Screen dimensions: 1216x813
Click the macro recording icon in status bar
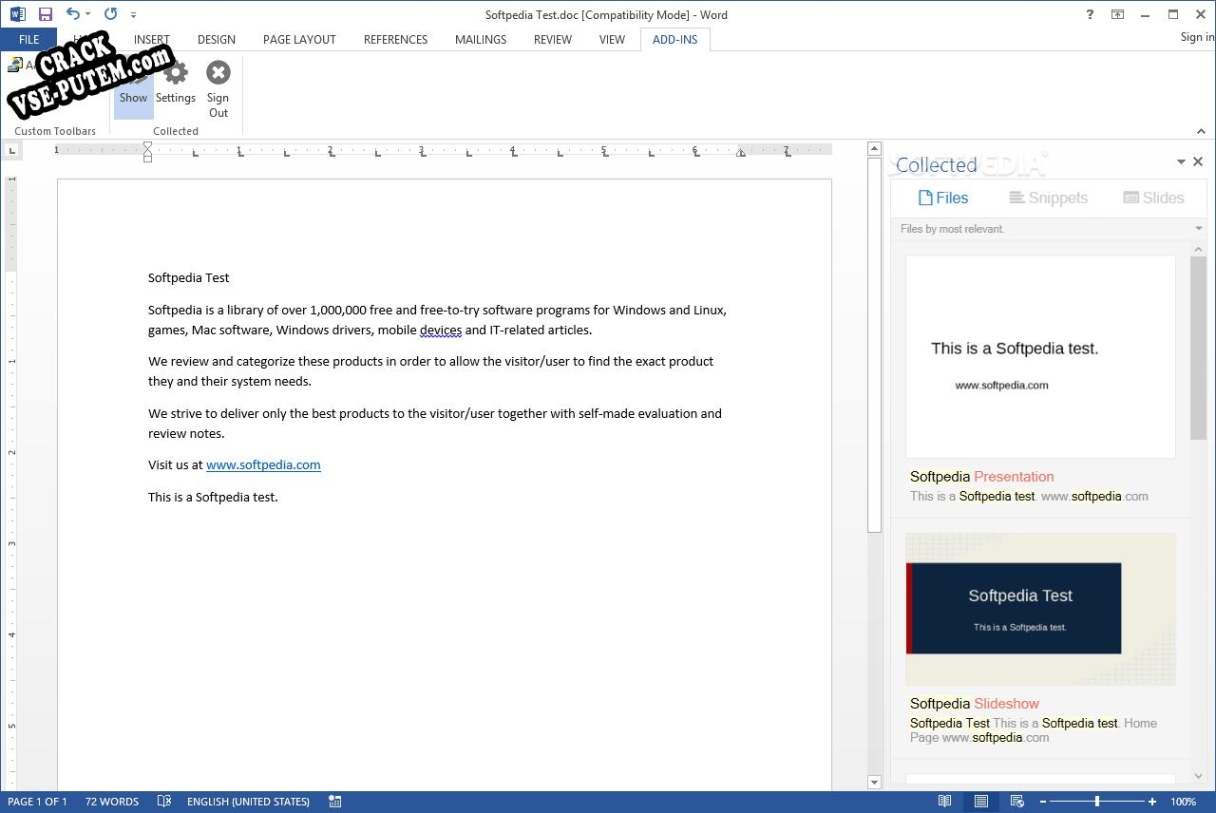[335, 802]
